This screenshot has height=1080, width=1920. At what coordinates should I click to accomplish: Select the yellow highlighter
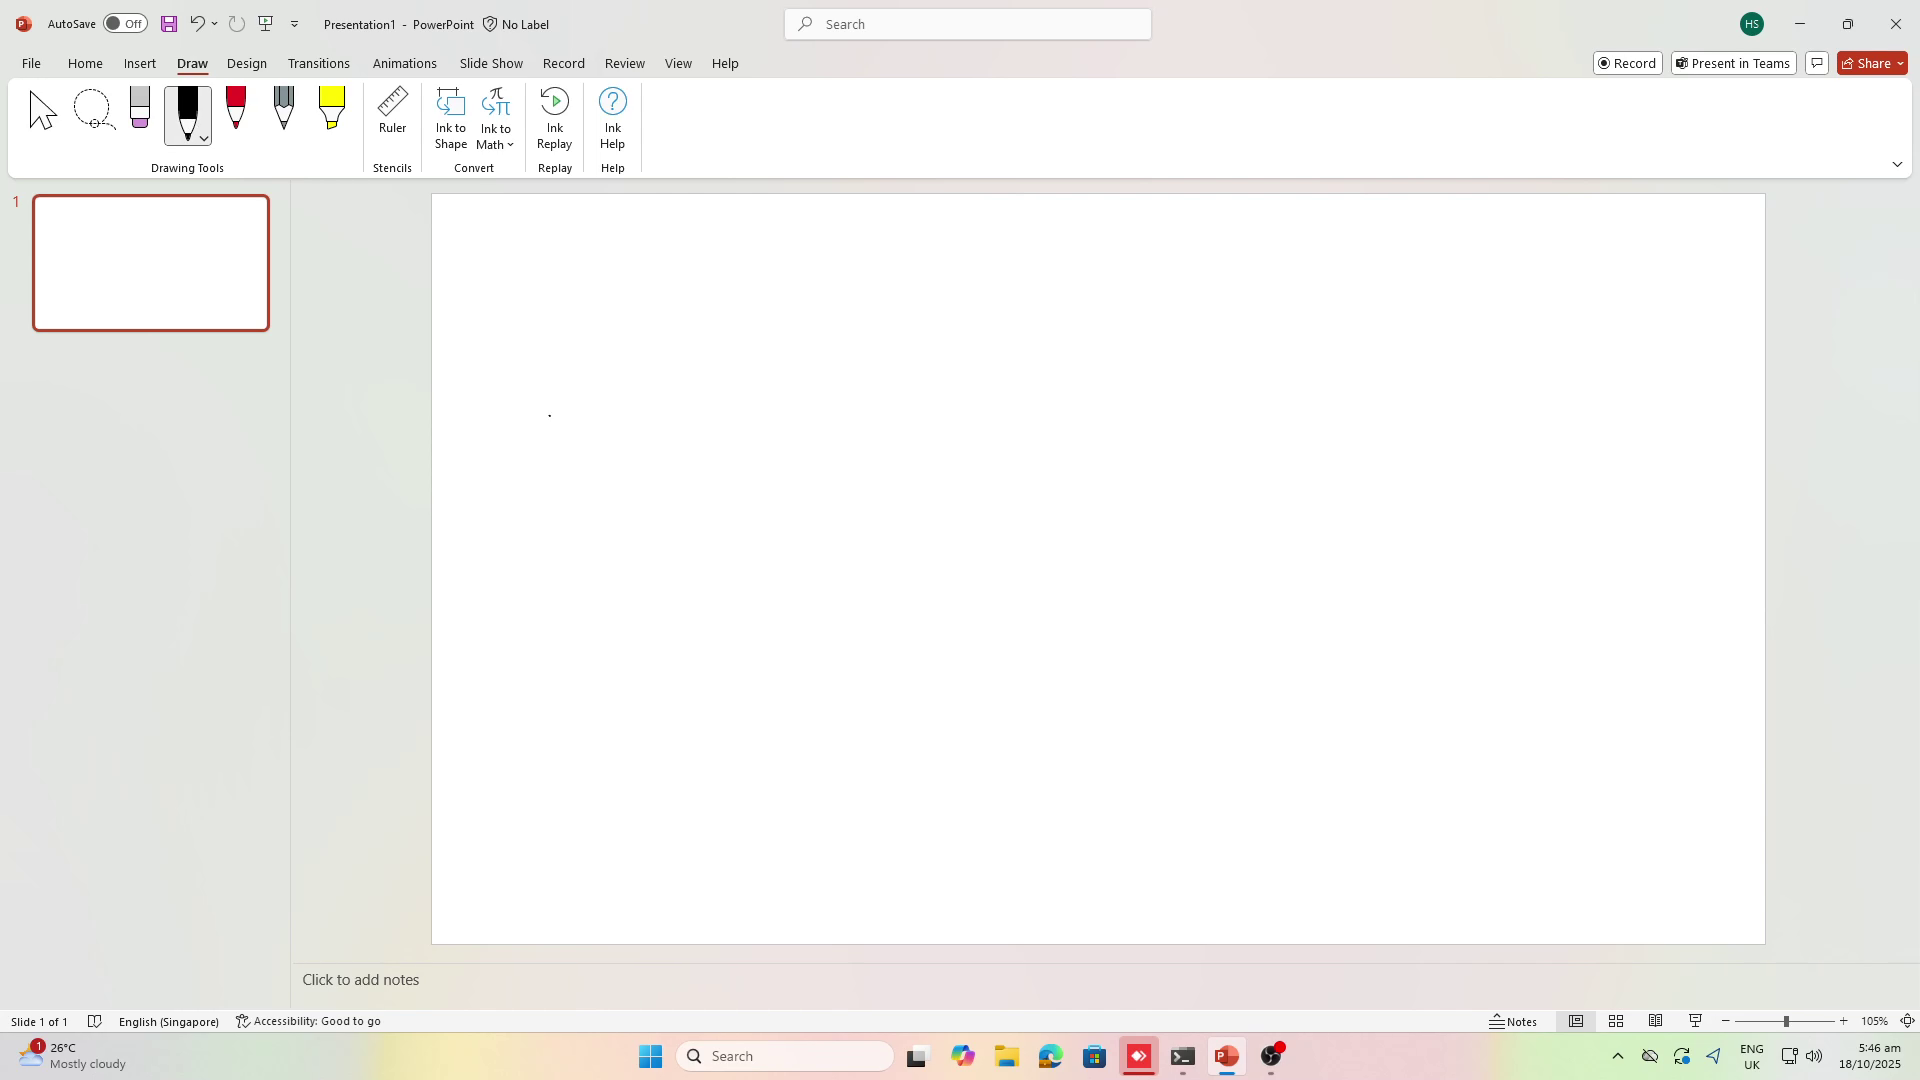click(x=332, y=108)
